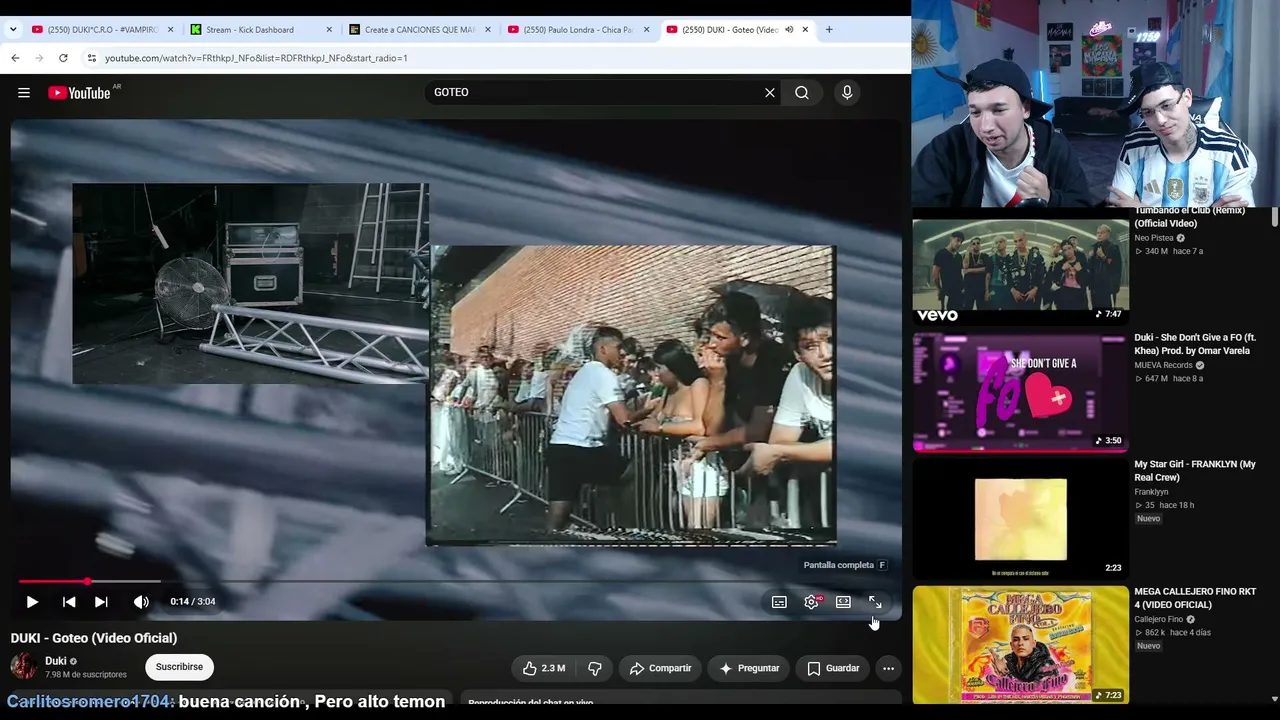
Task: Click the 7.98 M de suscriptores count
Action: tap(86, 675)
